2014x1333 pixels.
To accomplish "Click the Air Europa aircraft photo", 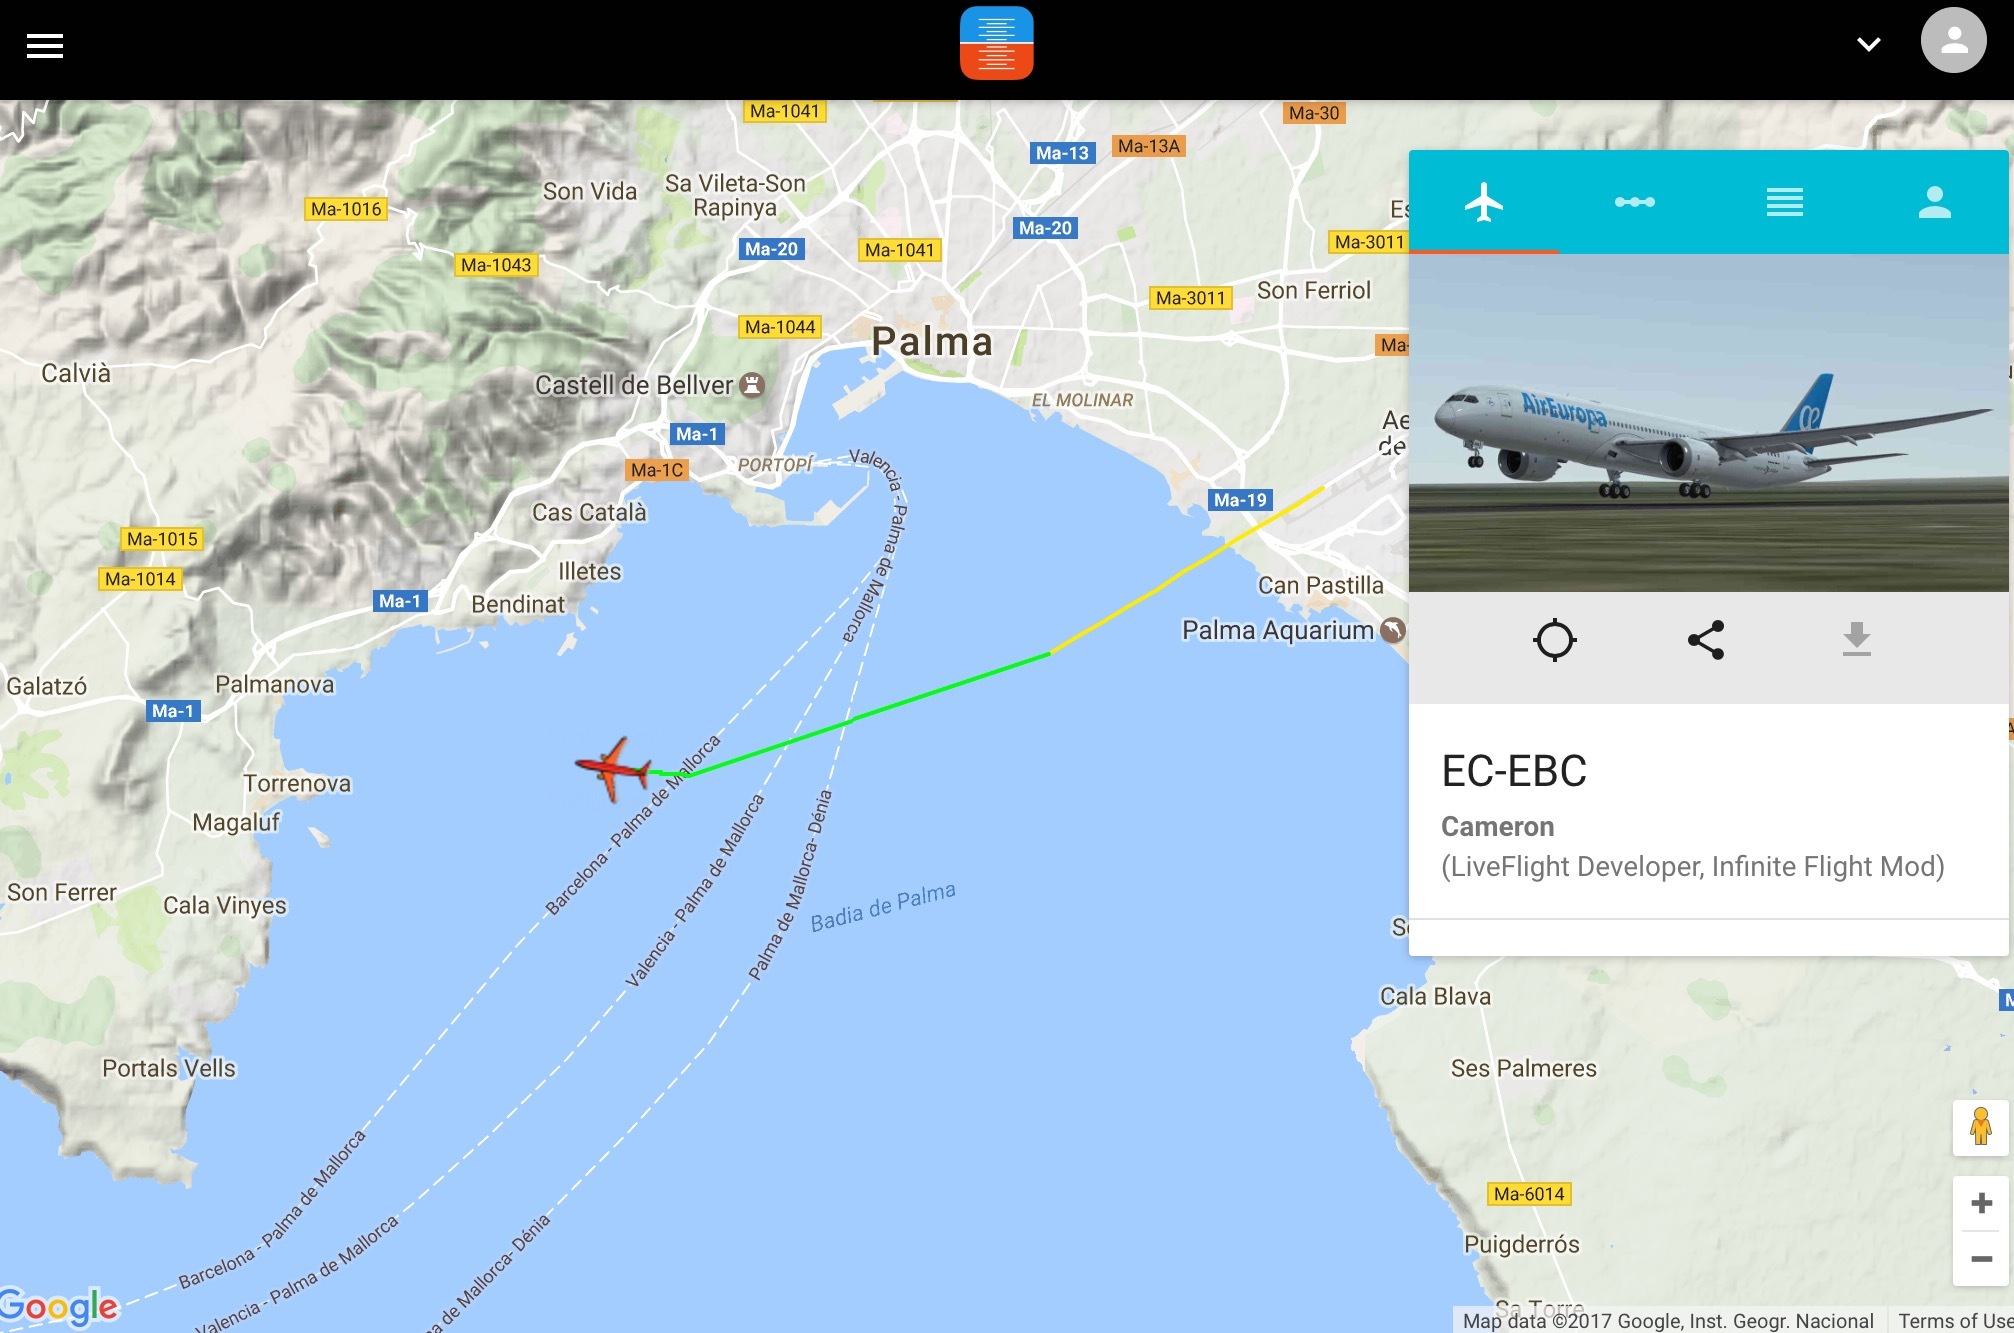I will [x=1708, y=423].
